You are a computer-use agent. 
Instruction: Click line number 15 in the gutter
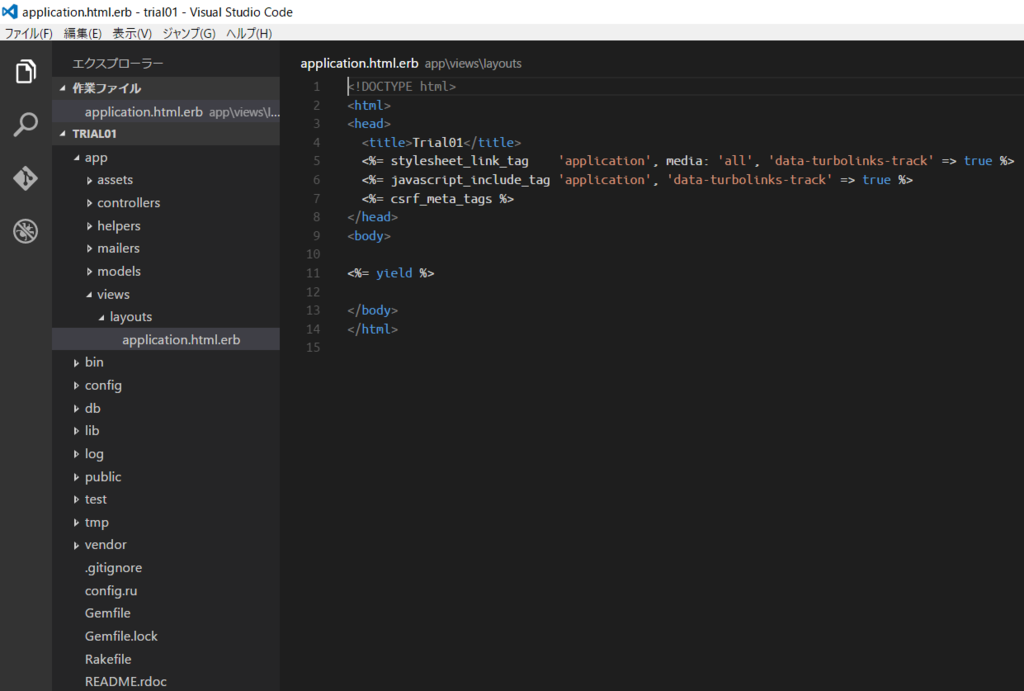(313, 347)
